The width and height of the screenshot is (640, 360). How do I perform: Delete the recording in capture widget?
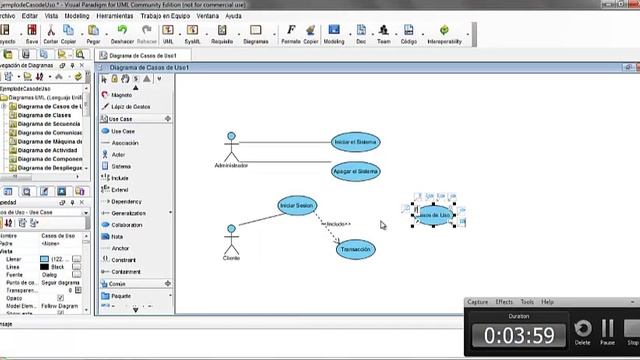point(582,332)
